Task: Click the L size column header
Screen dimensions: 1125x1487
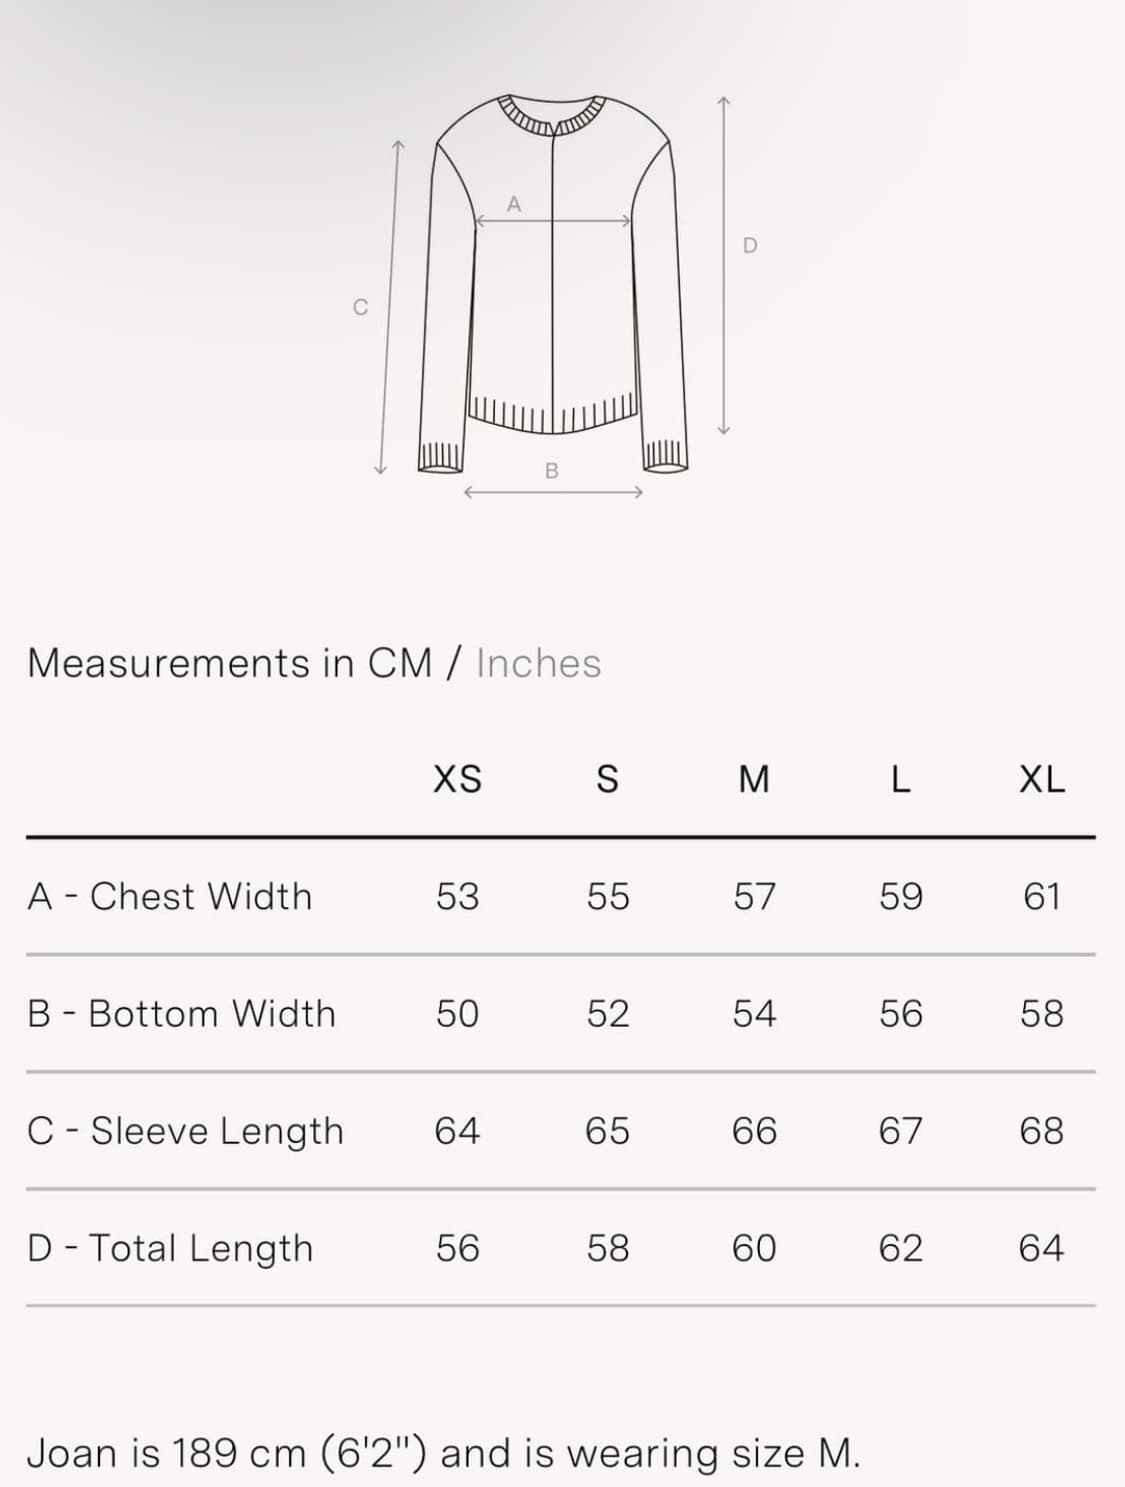Action: tap(900, 779)
